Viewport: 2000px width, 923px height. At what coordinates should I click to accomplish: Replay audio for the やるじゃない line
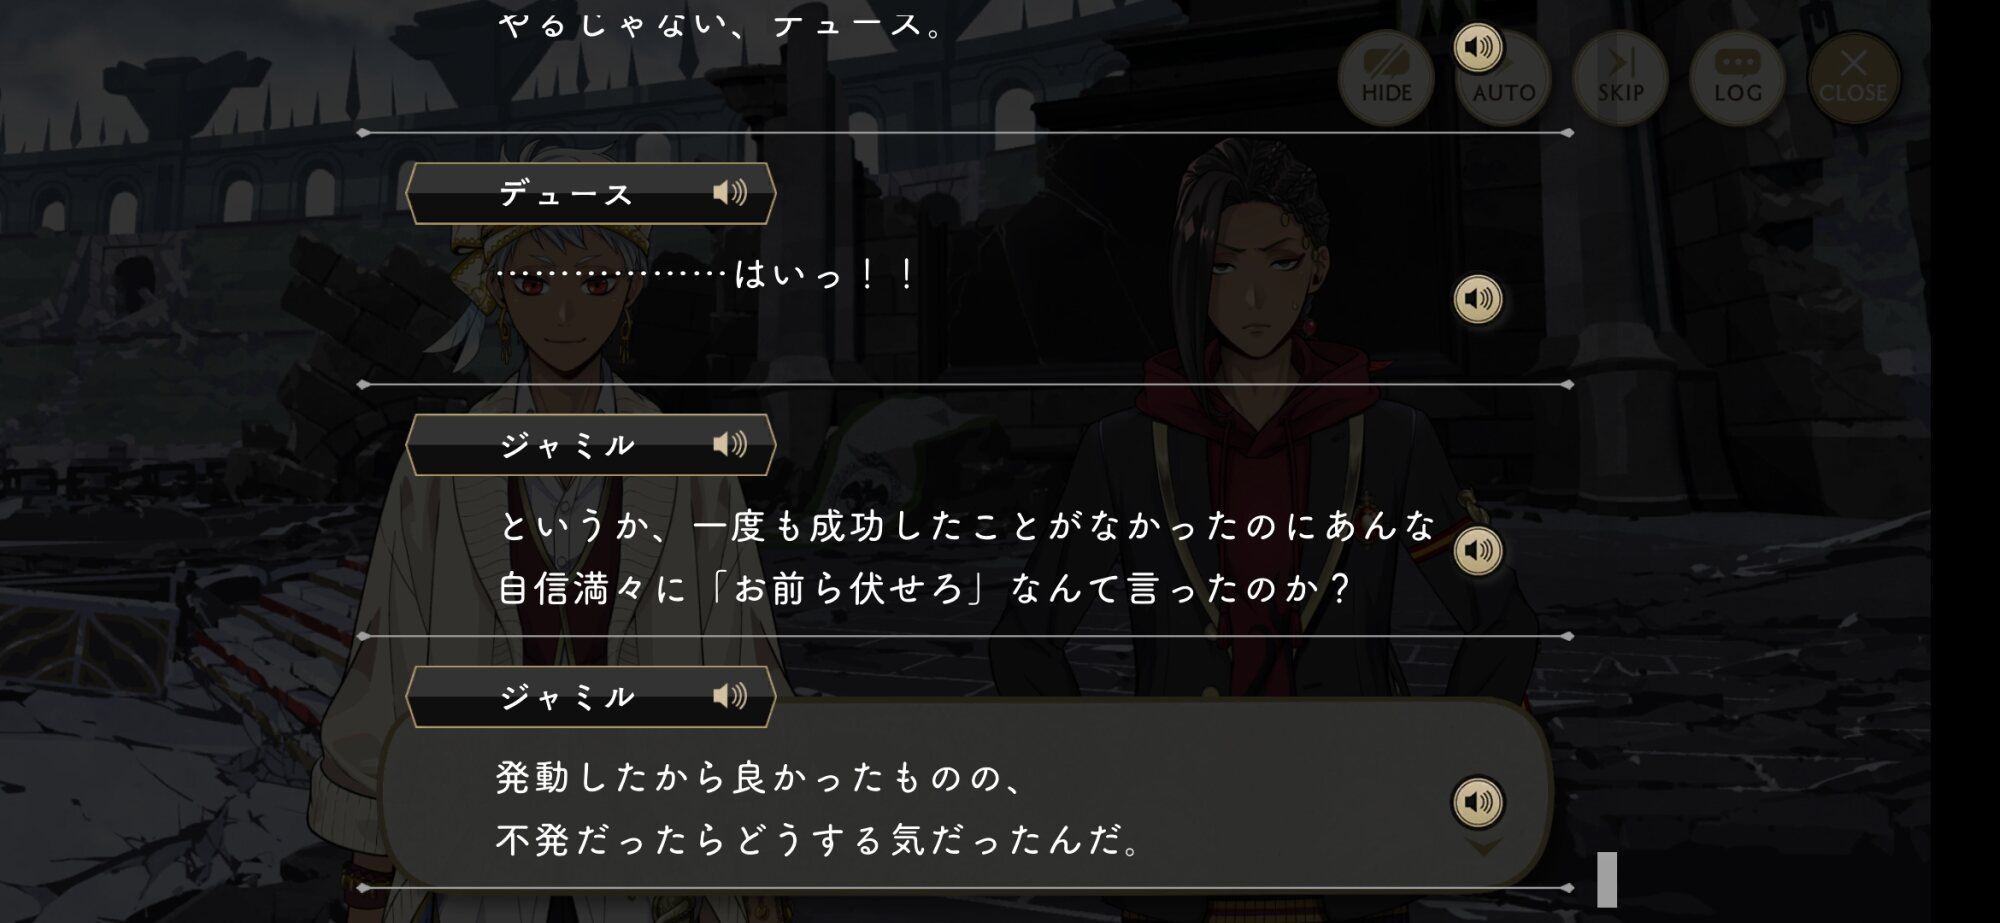pyautogui.click(x=1477, y=47)
